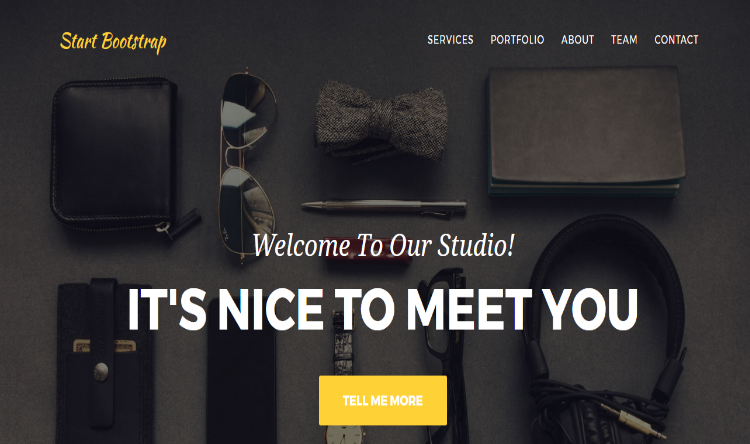Click the headphone audio jack plug
The width and height of the screenshot is (750, 444).
[x=635, y=422]
